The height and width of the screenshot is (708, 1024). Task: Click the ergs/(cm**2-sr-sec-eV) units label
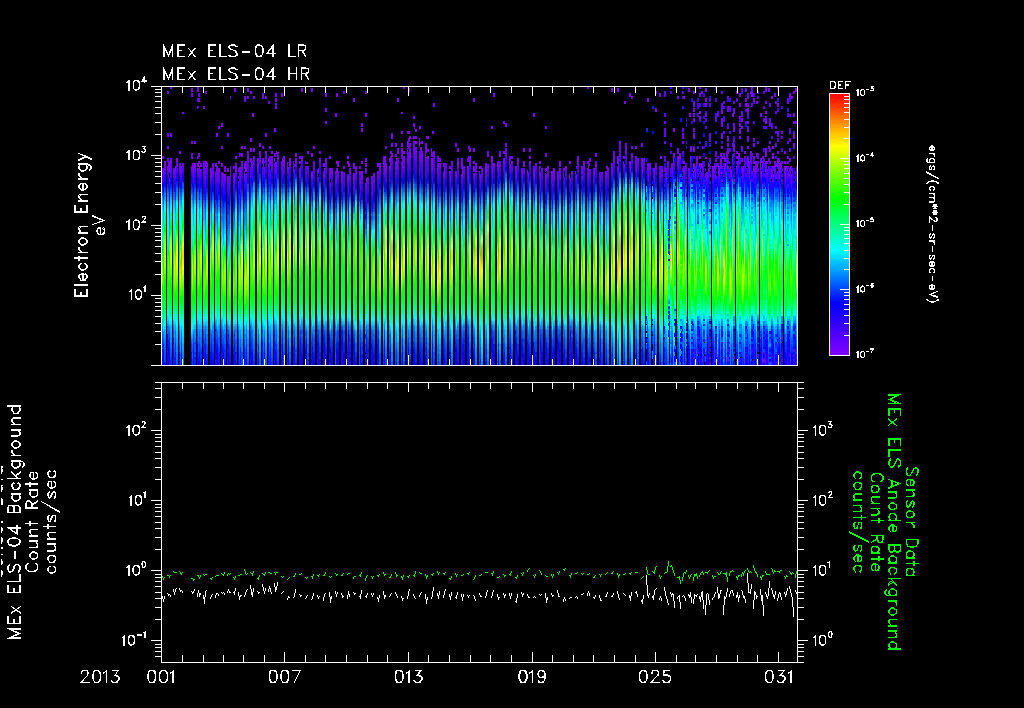tap(931, 224)
